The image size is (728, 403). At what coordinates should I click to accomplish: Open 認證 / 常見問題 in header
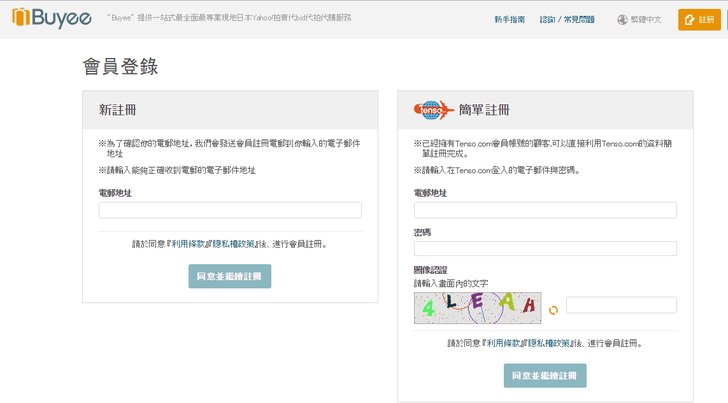[567, 20]
